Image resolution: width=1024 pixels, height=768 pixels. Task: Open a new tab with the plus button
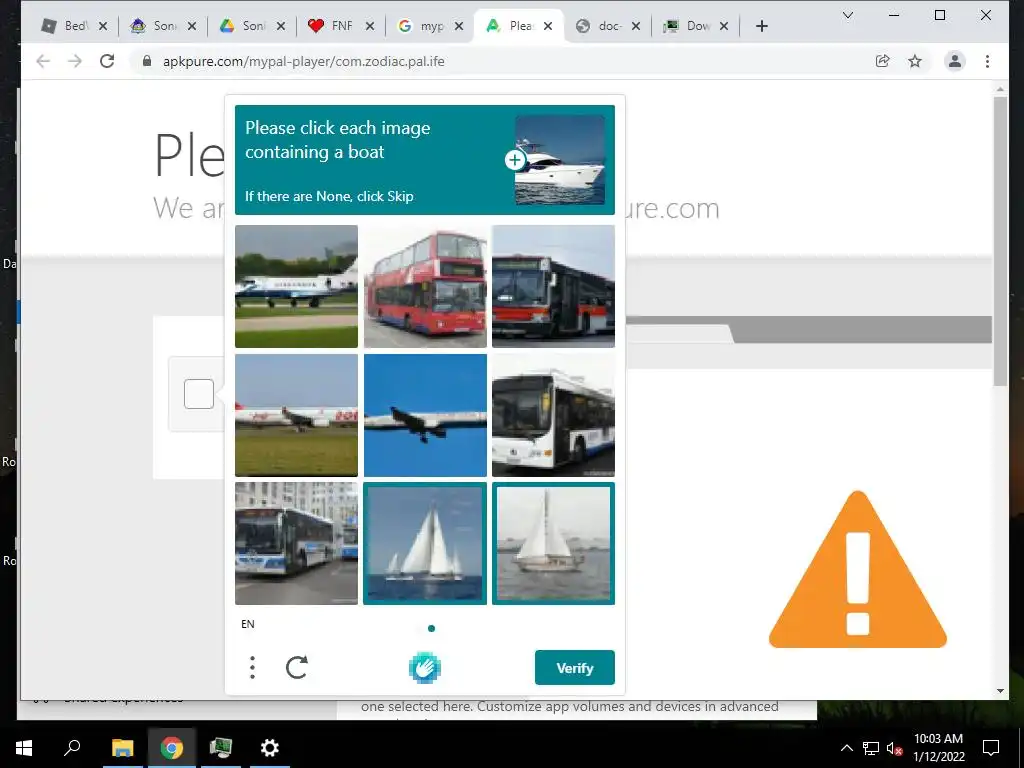coord(761,26)
